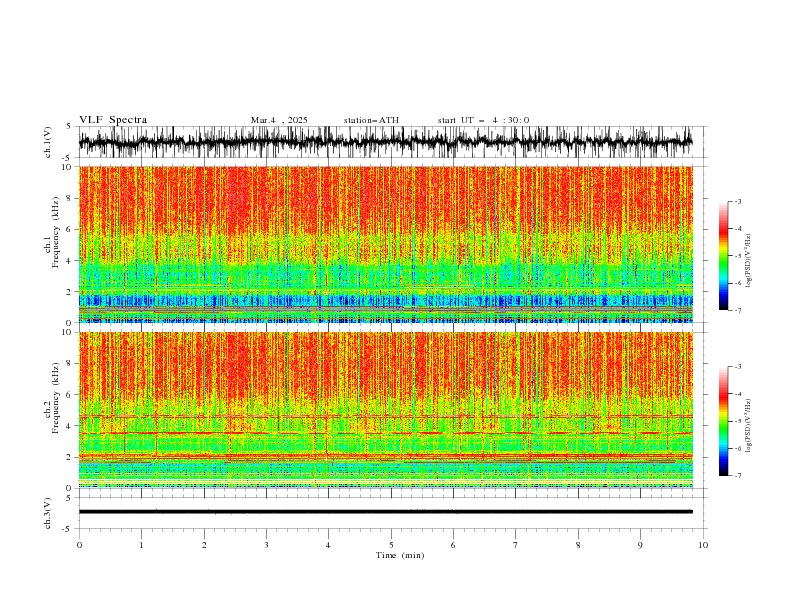The height and width of the screenshot is (612, 792).
Task: Click the "6" tick on ch.2 frequency axis
Action: (69, 395)
